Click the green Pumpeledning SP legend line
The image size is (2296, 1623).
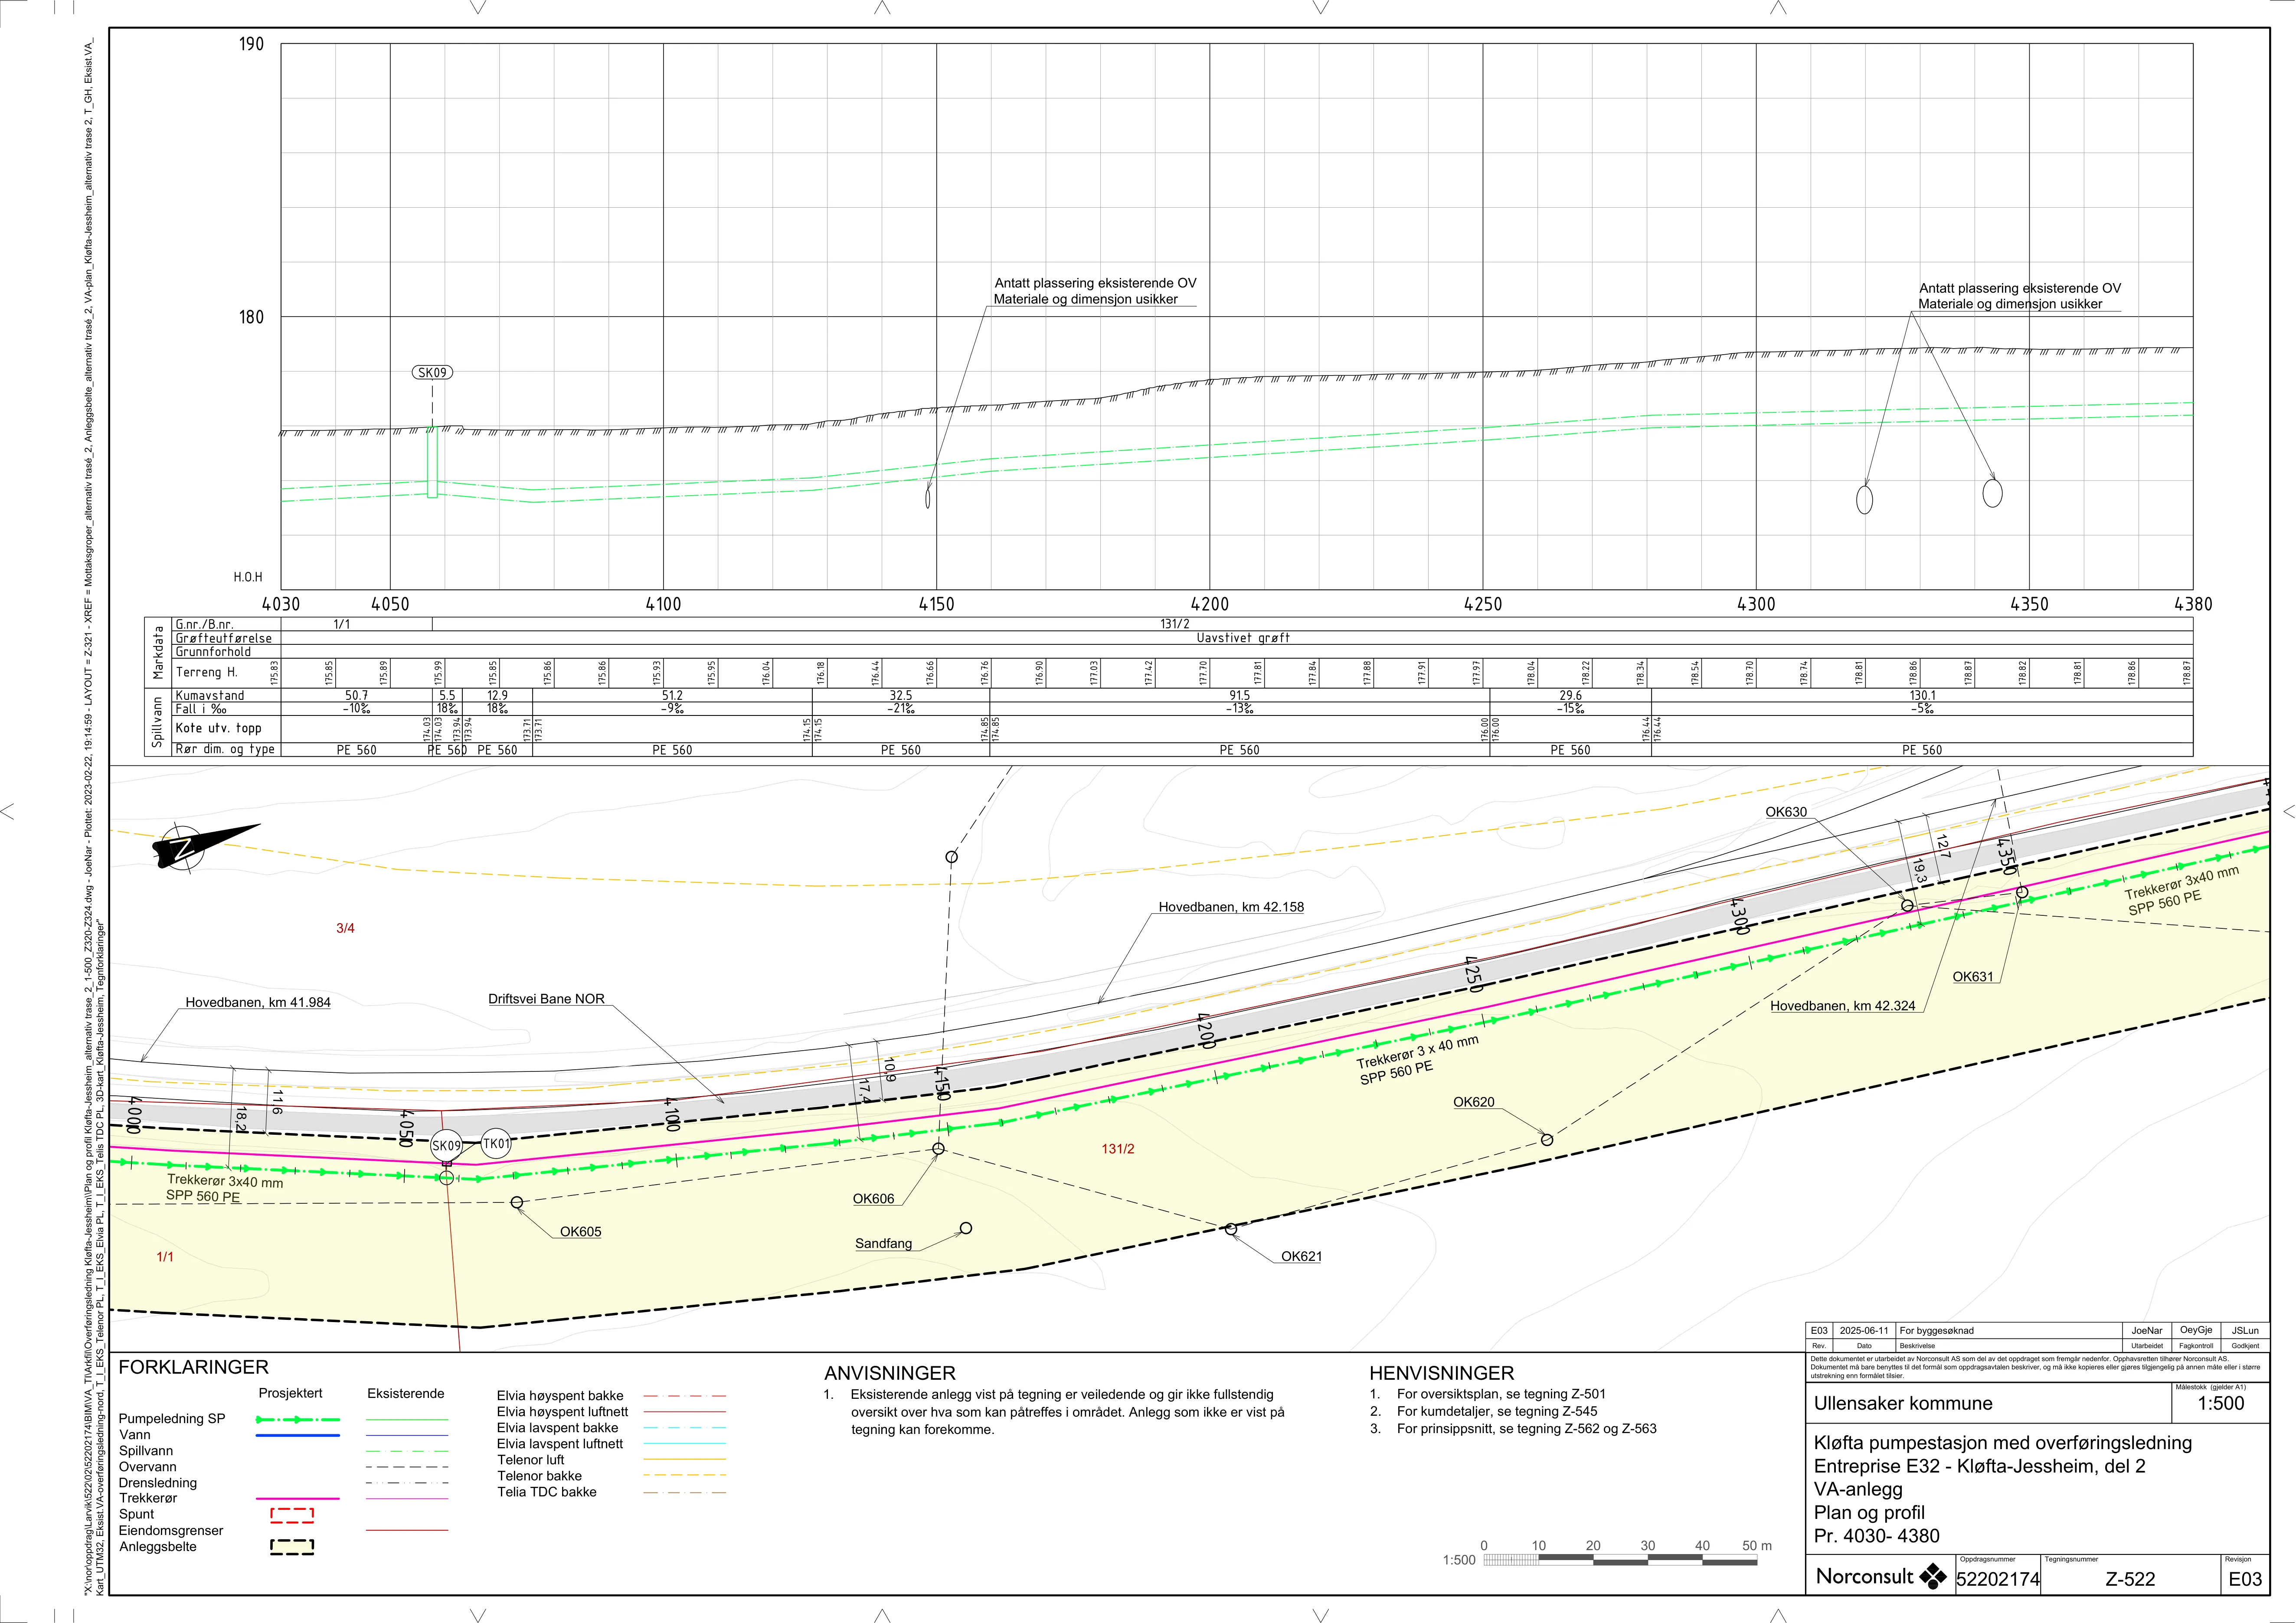tap(298, 1419)
